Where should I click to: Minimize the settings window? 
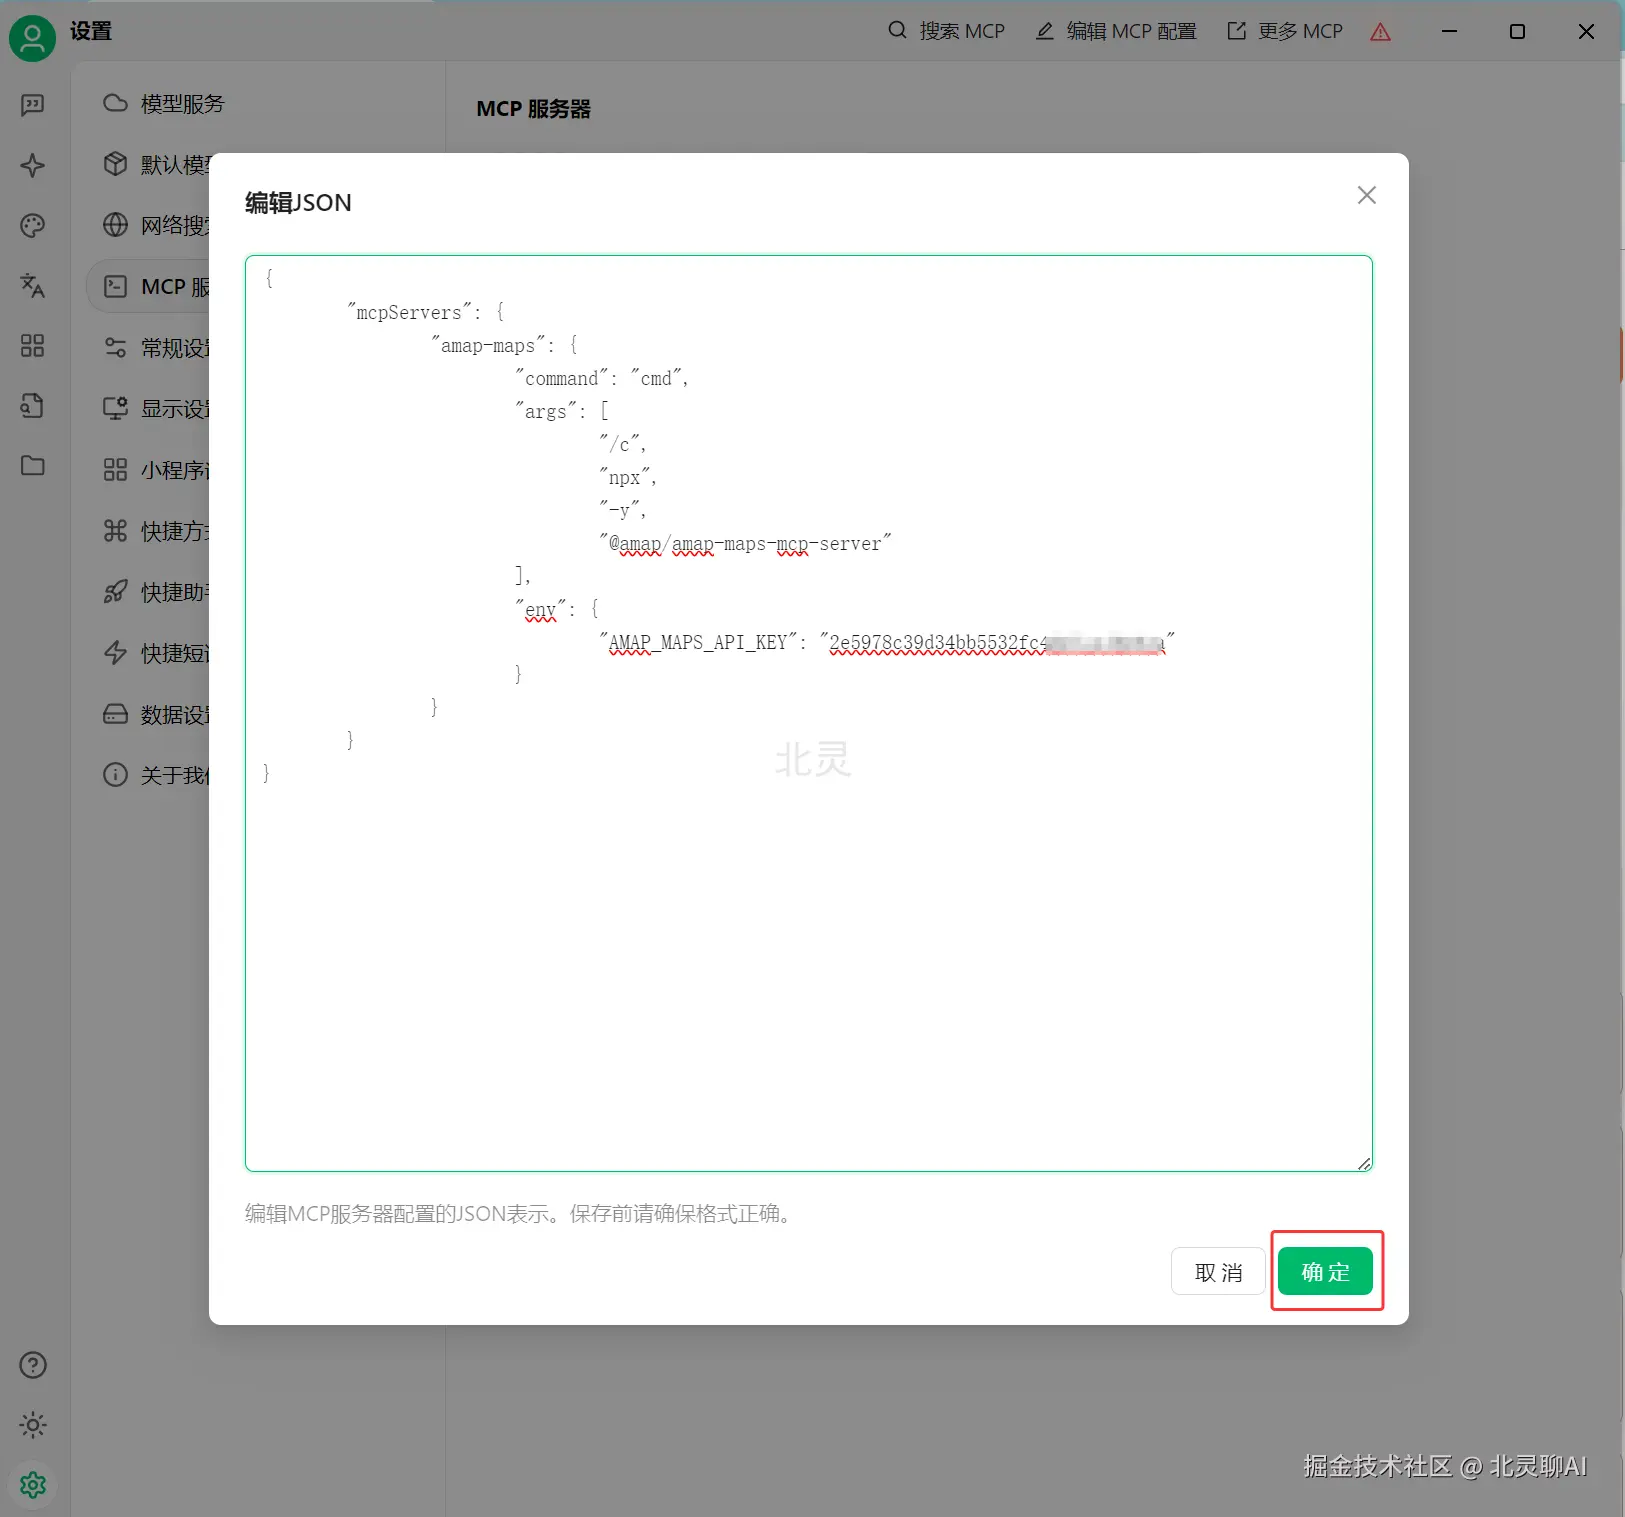(x=1449, y=31)
